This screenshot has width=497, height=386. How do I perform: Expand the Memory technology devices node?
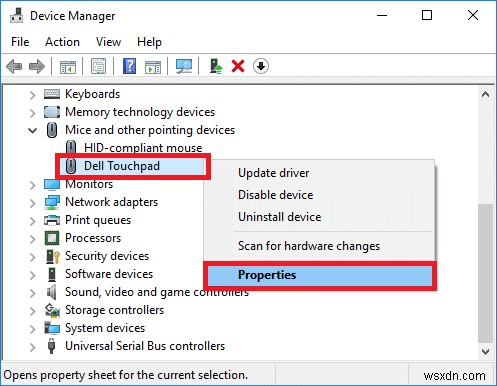click(32, 113)
